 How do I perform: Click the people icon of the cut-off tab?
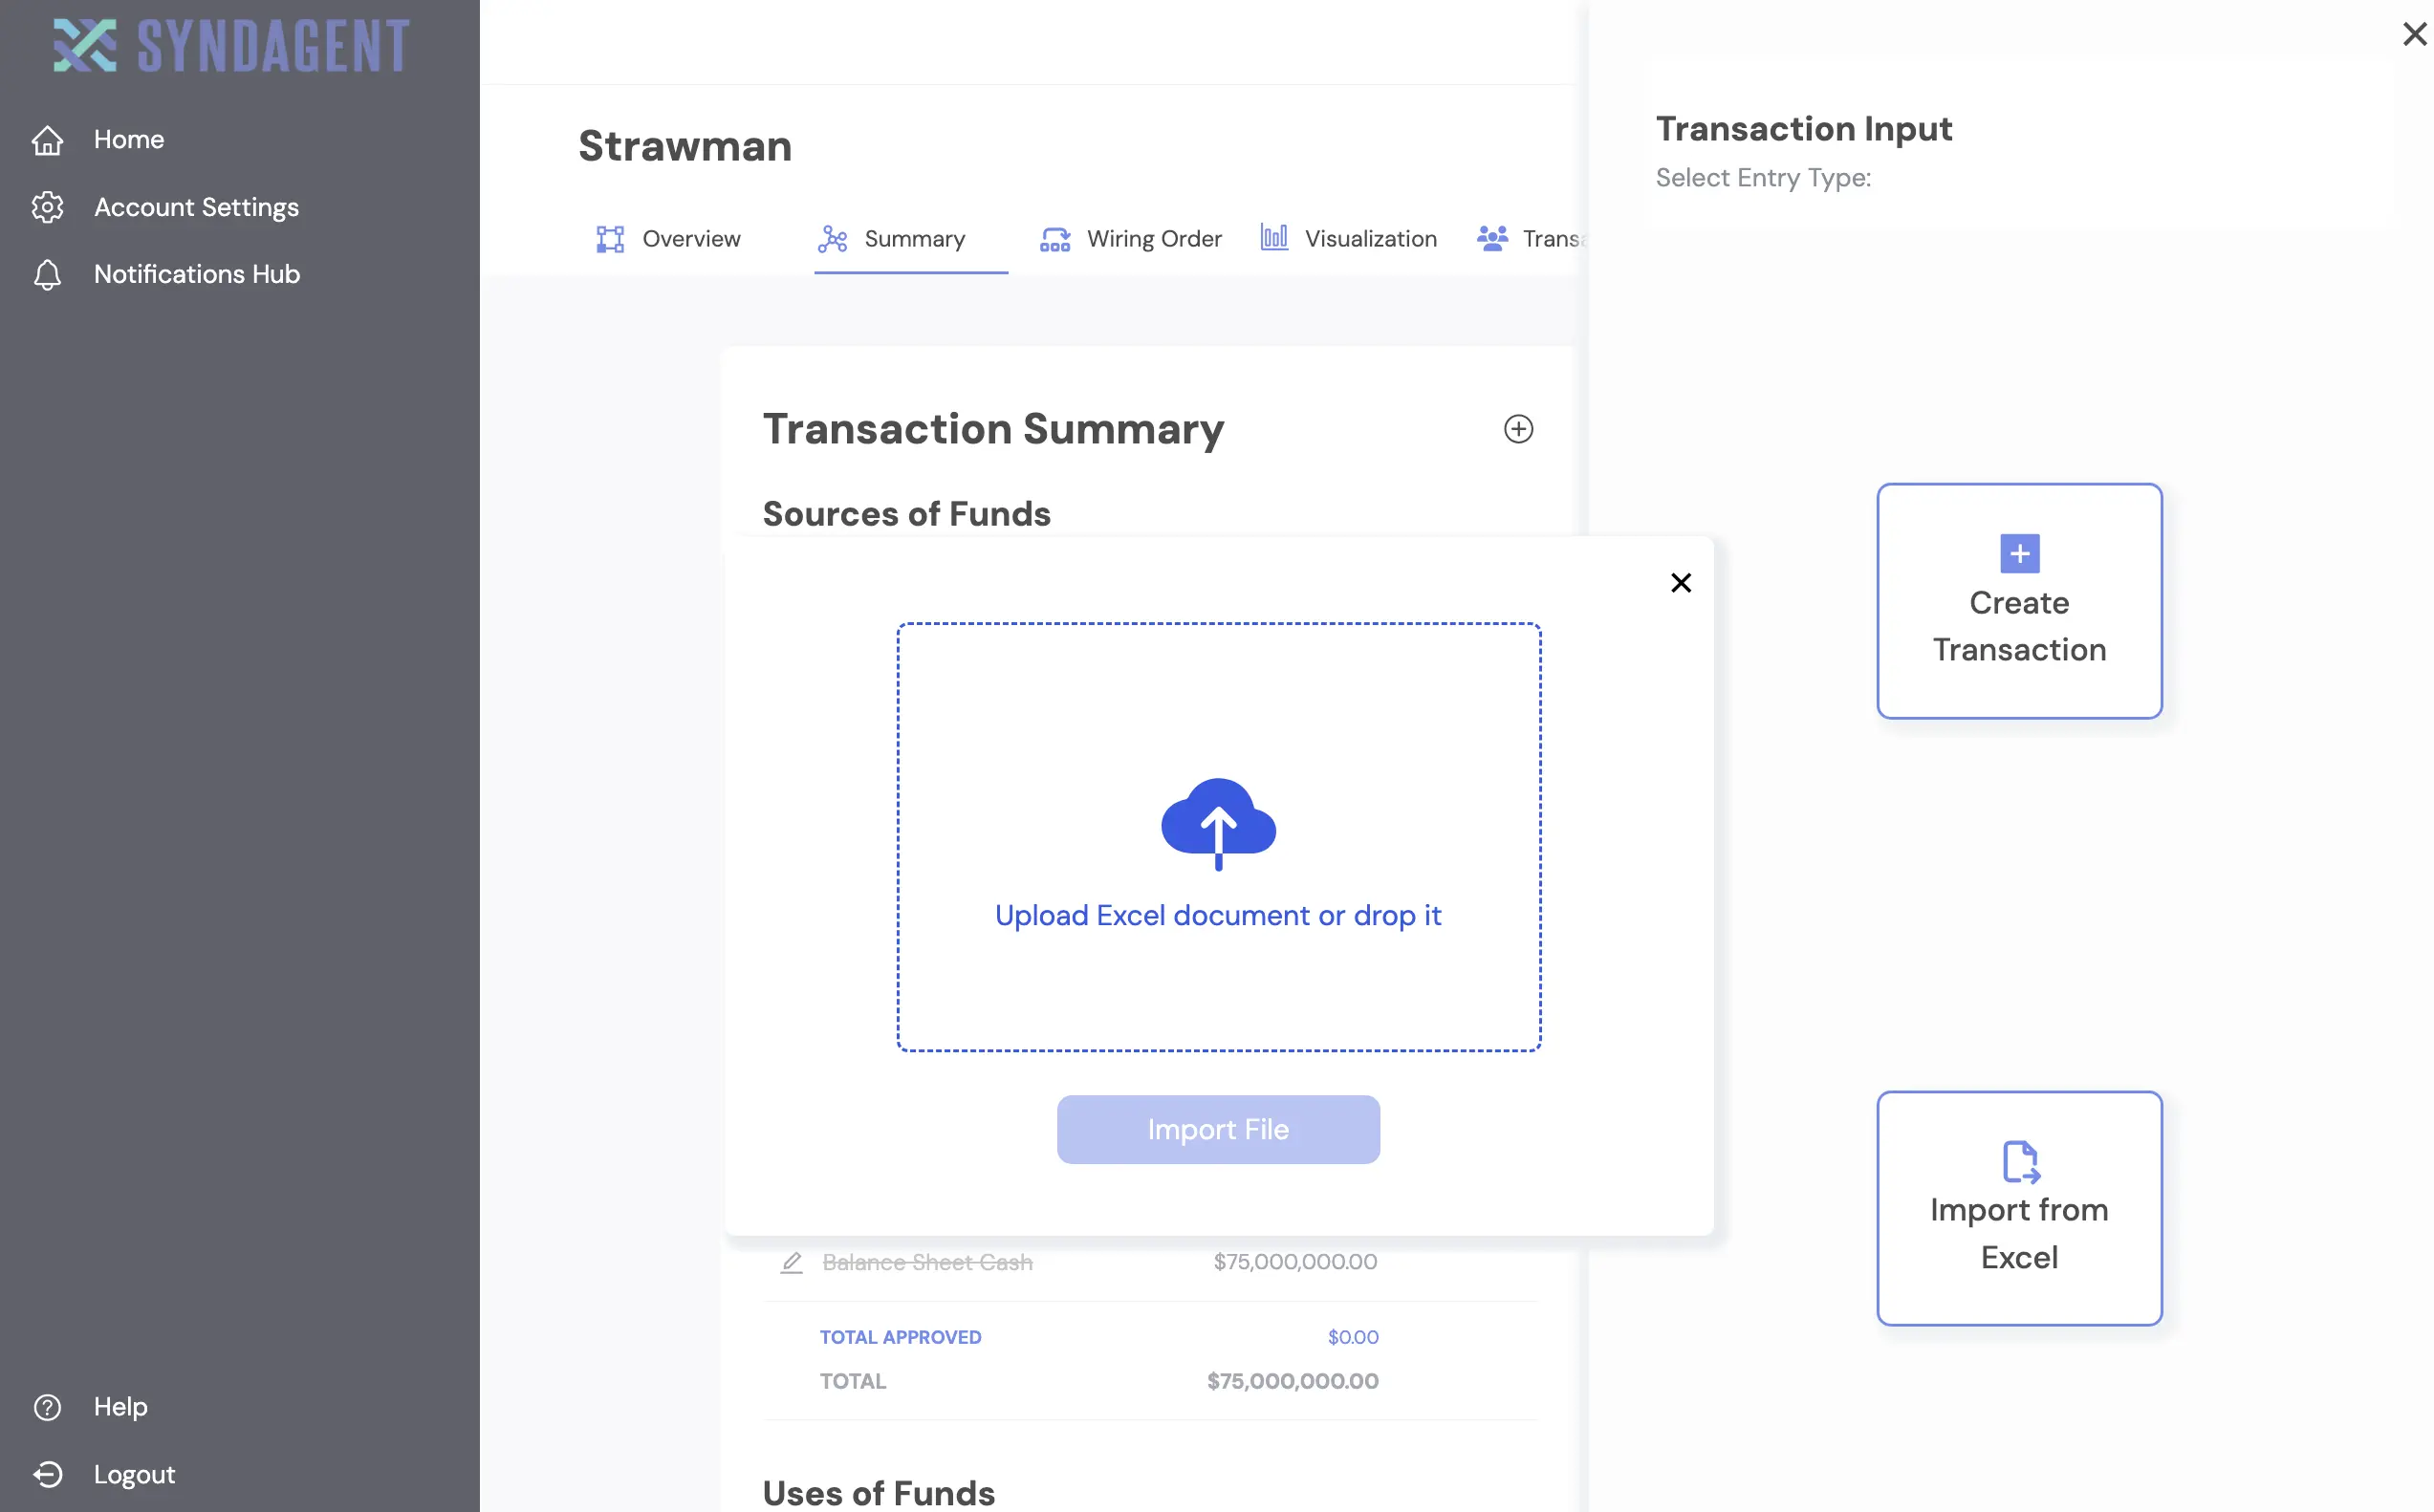(x=1492, y=238)
